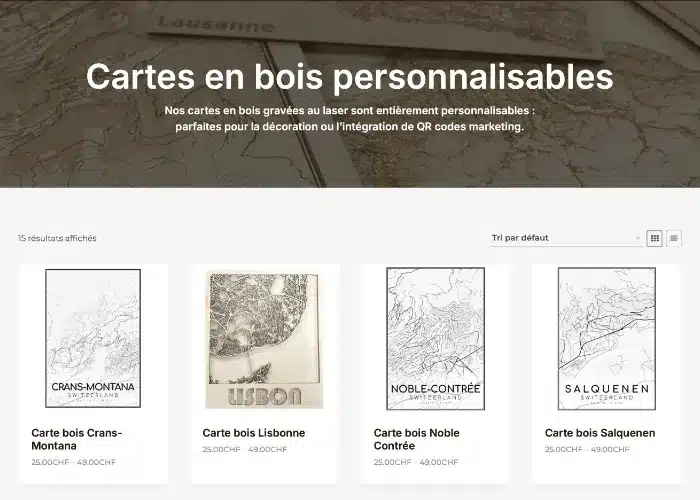This screenshot has height=500, width=700.
Task: Switch to grid view layout
Action: click(x=654, y=238)
